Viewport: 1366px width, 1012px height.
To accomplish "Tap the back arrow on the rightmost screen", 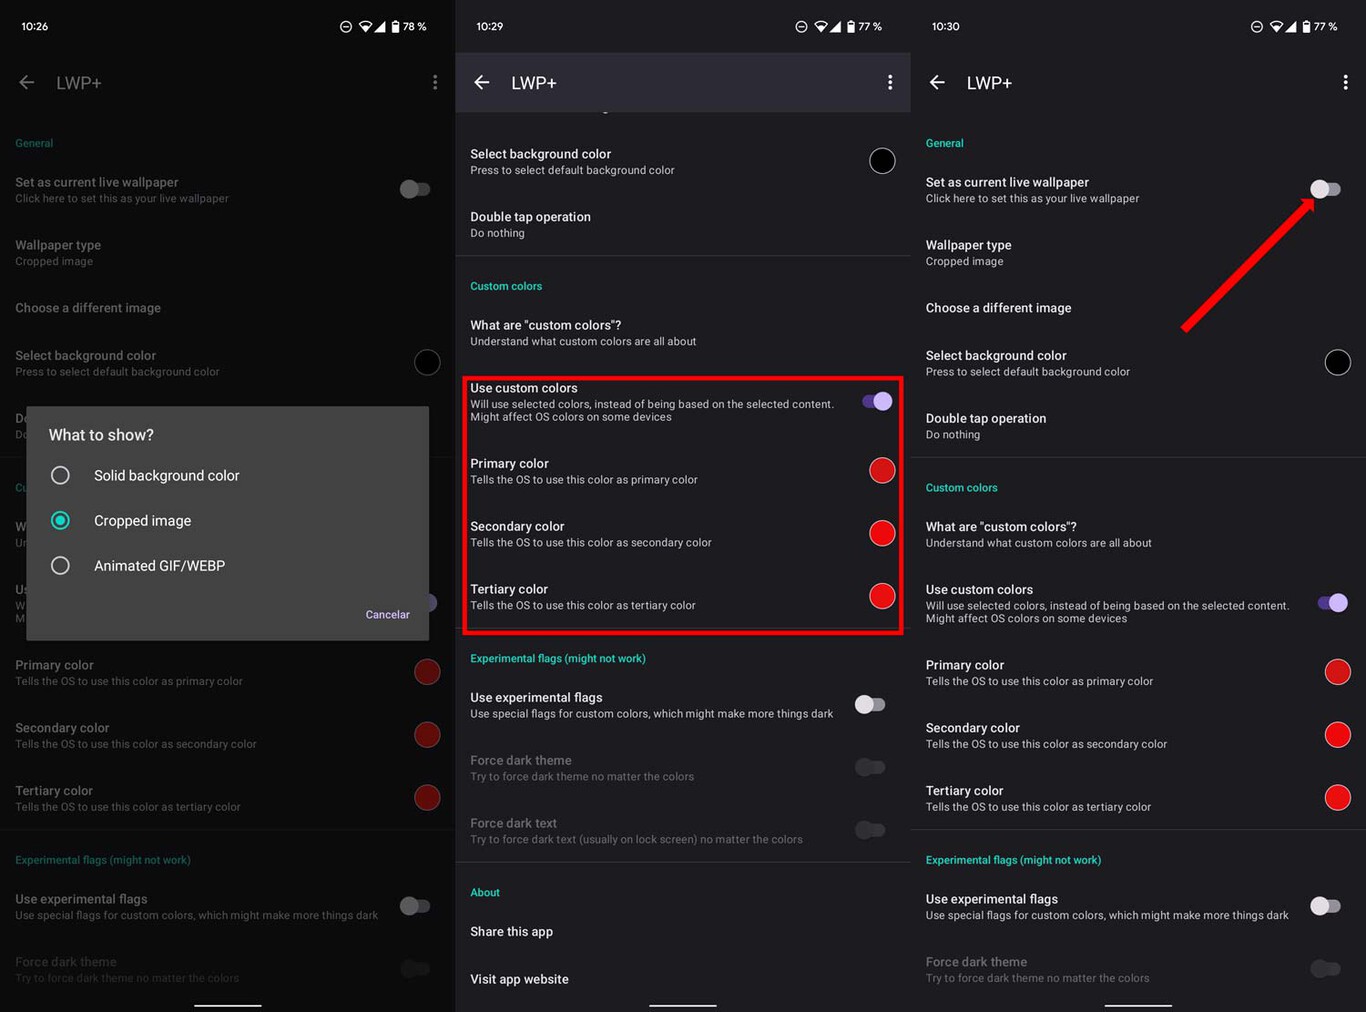I will (x=937, y=82).
